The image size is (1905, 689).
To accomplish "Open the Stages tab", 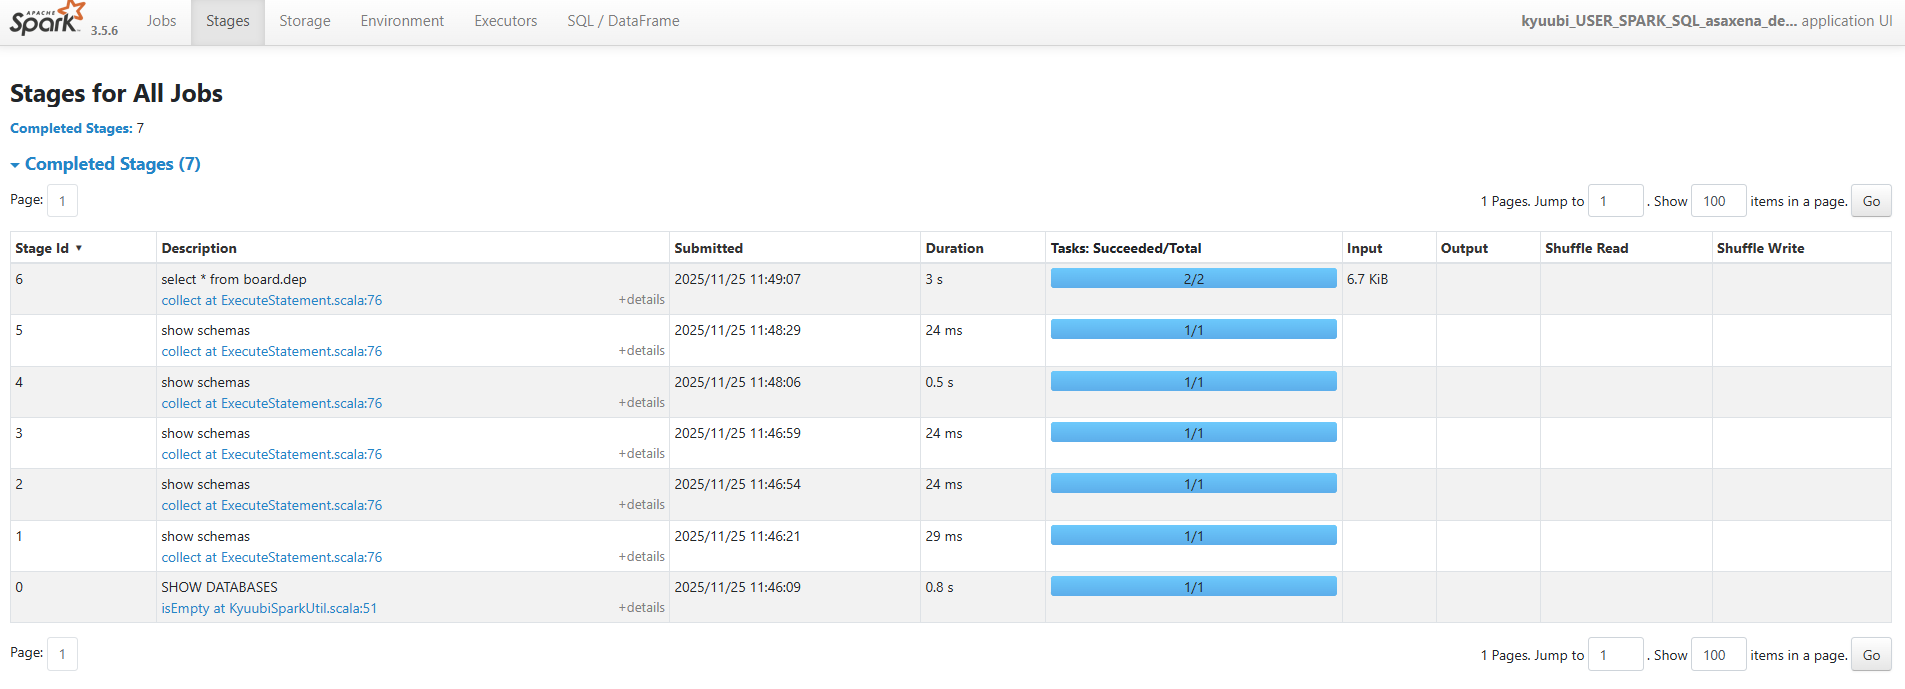I will [228, 21].
